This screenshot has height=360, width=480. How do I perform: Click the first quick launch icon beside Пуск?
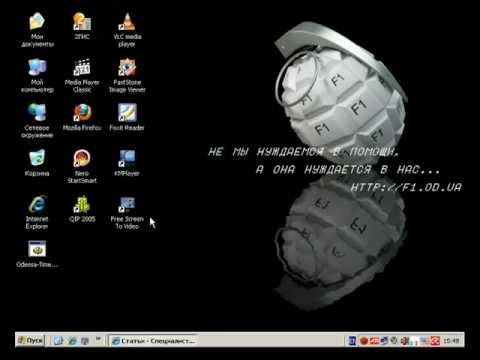[59, 341]
